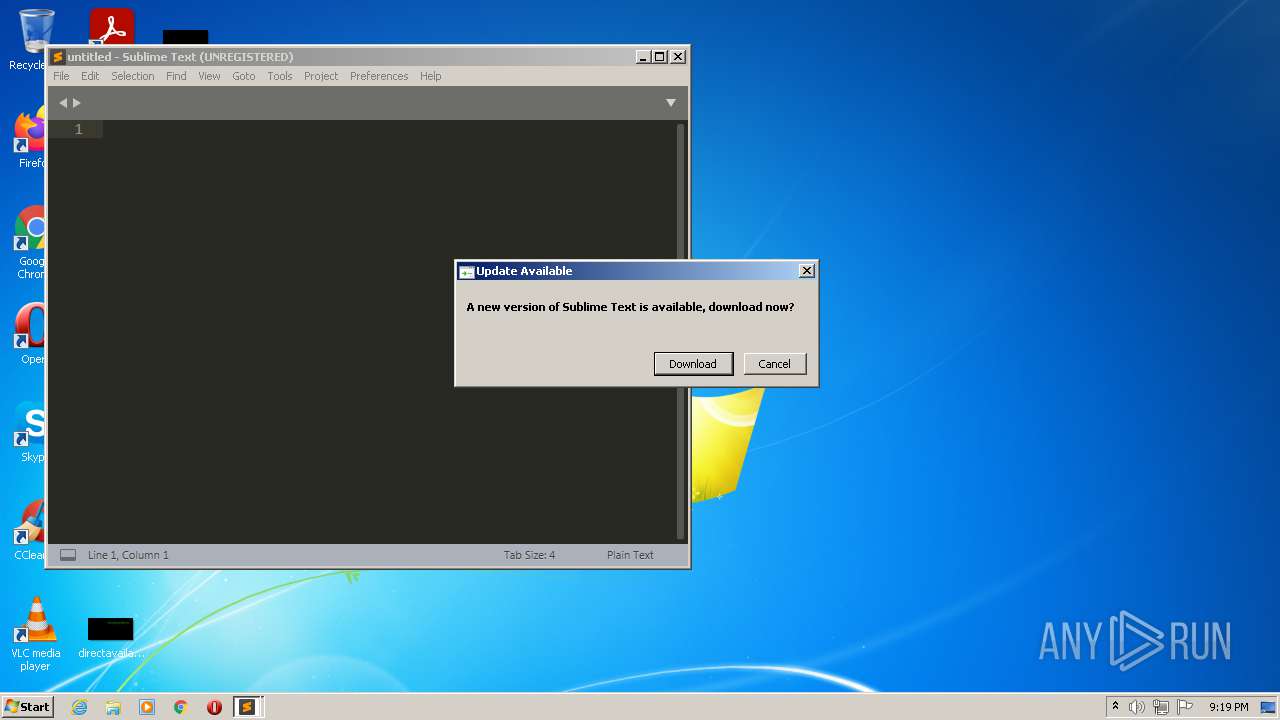The height and width of the screenshot is (720, 1280).
Task: Cancel the Sublime Text update dialog
Action: tap(774, 364)
